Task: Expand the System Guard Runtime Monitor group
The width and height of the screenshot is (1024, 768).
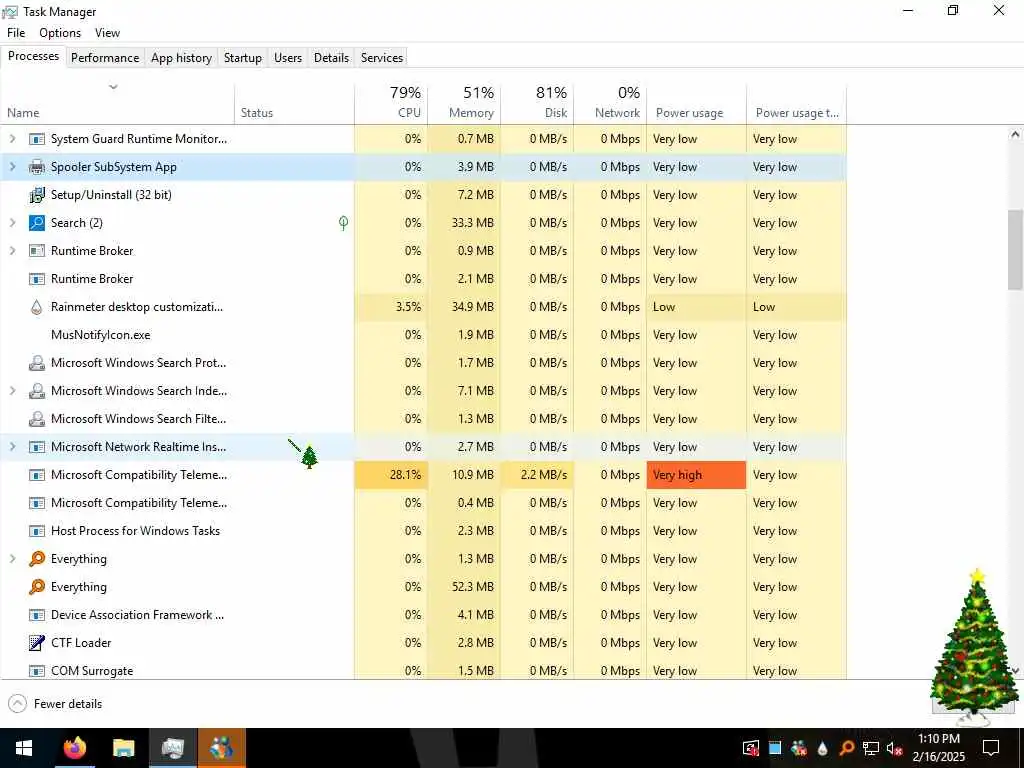Action: click(x=12, y=139)
